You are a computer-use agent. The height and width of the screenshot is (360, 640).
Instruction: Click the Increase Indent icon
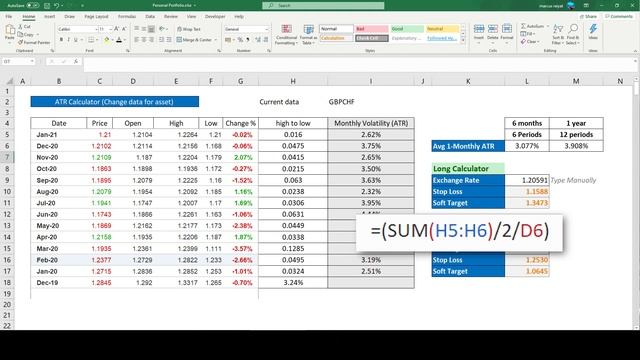point(169,40)
